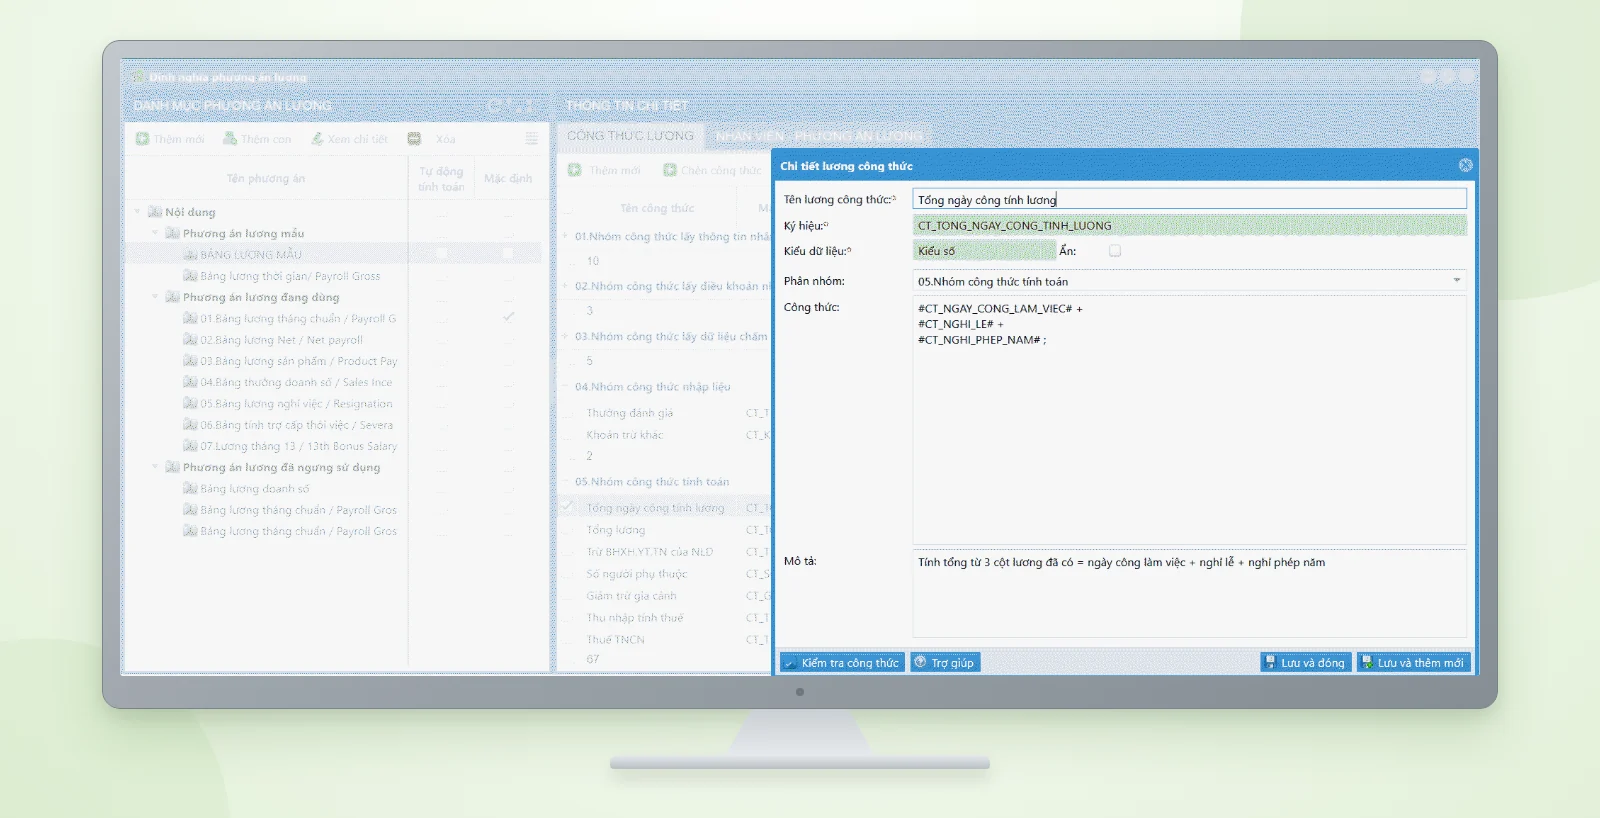Click Thêm mới icon under Công thức lương tab

575,170
